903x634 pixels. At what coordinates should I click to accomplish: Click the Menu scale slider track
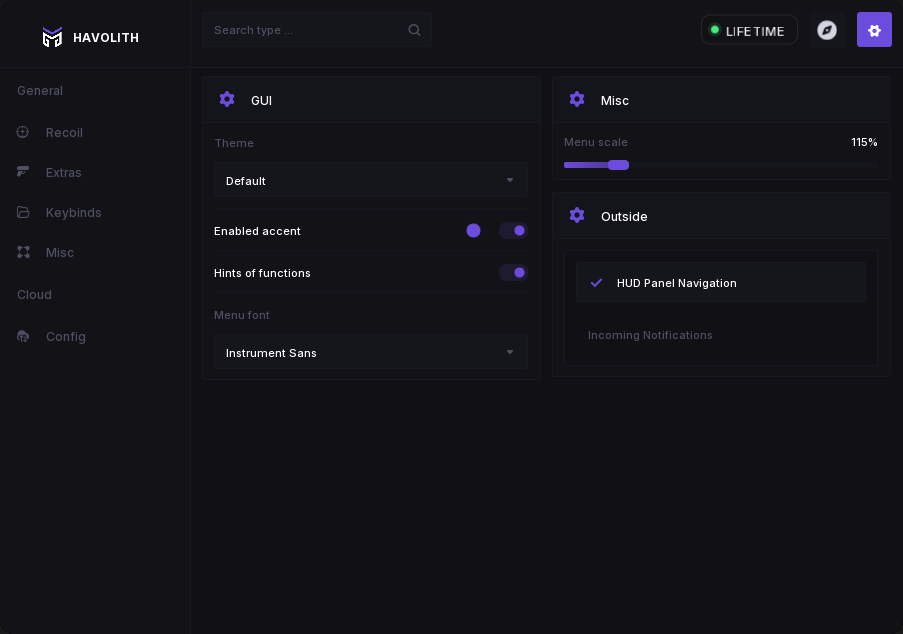[x=720, y=165]
